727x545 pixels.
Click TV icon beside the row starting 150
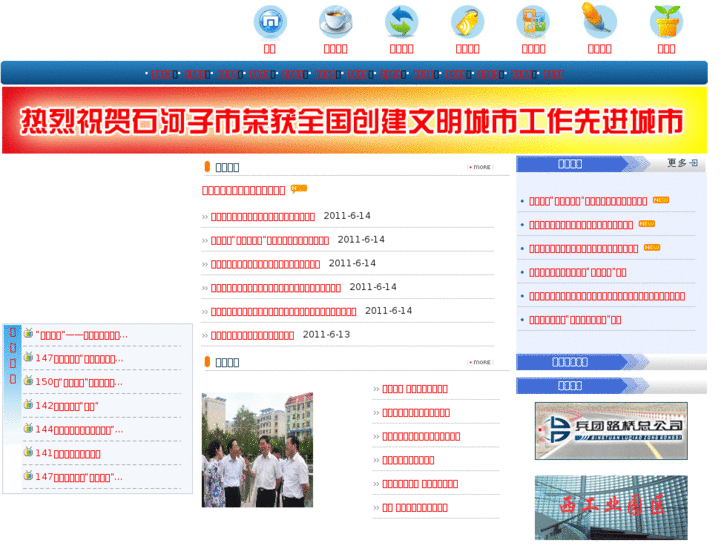pyautogui.click(x=28, y=380)
